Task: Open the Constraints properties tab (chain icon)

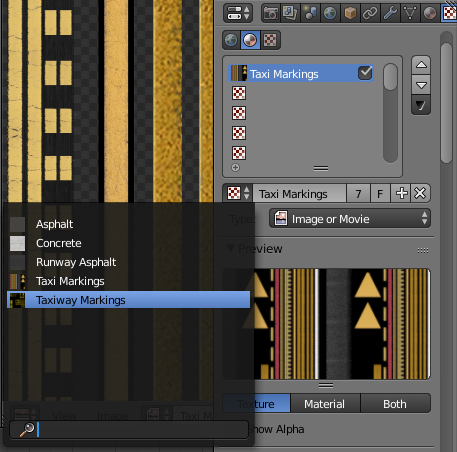Action: click(x=370, y=13)
